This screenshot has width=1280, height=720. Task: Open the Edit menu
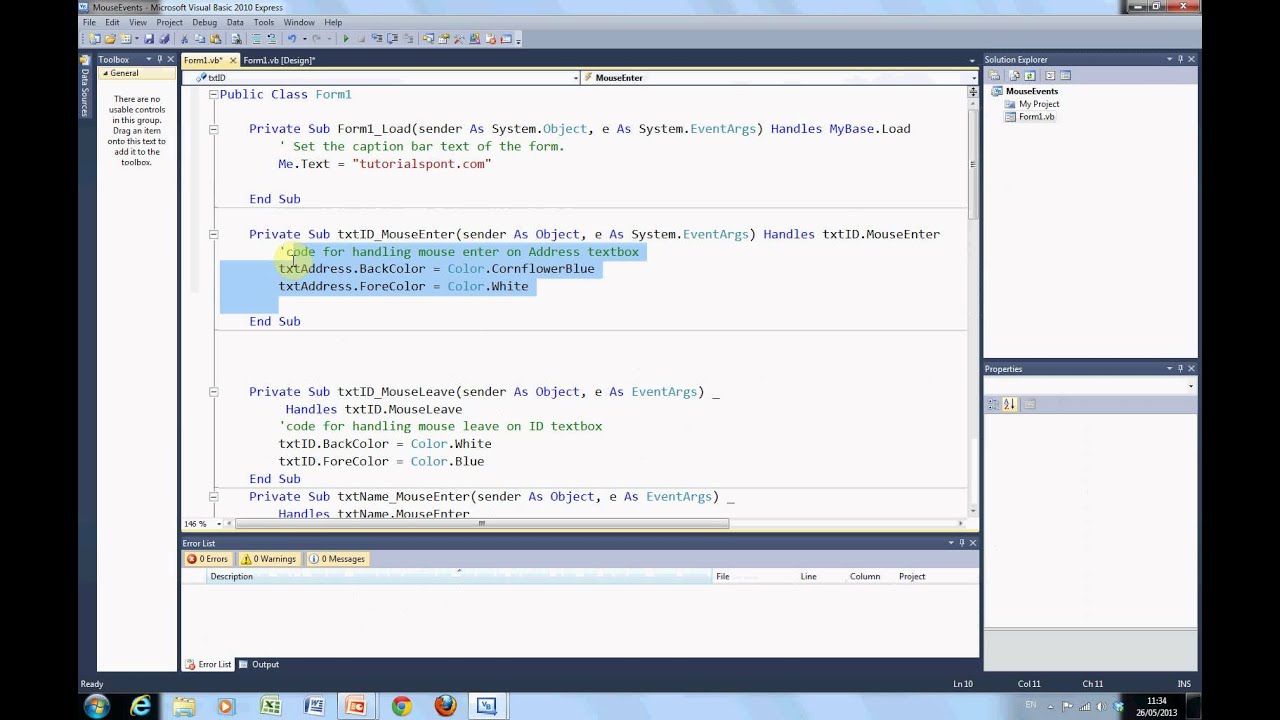point(112,22)
